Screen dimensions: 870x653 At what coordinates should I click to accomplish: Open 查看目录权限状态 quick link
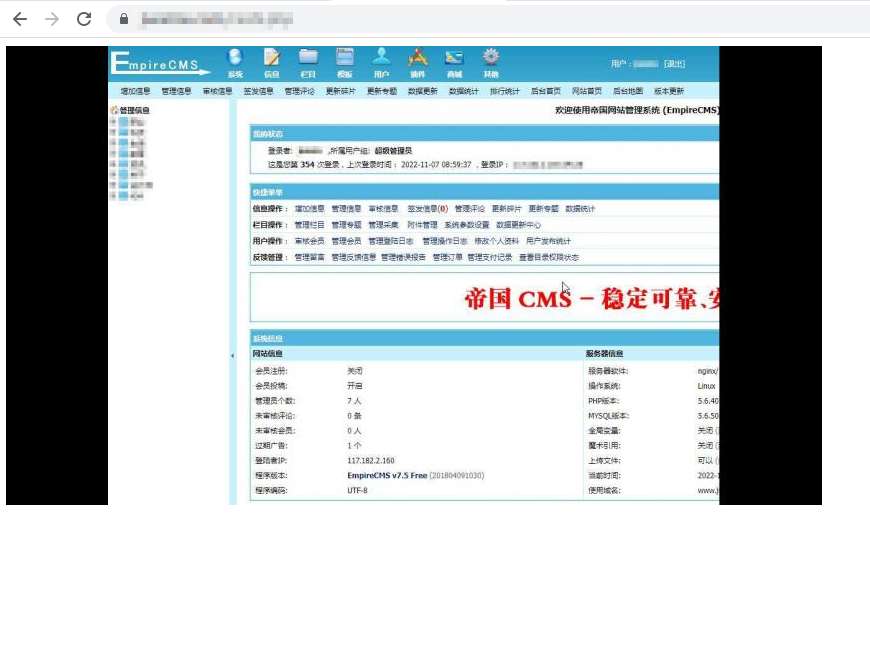549,257
